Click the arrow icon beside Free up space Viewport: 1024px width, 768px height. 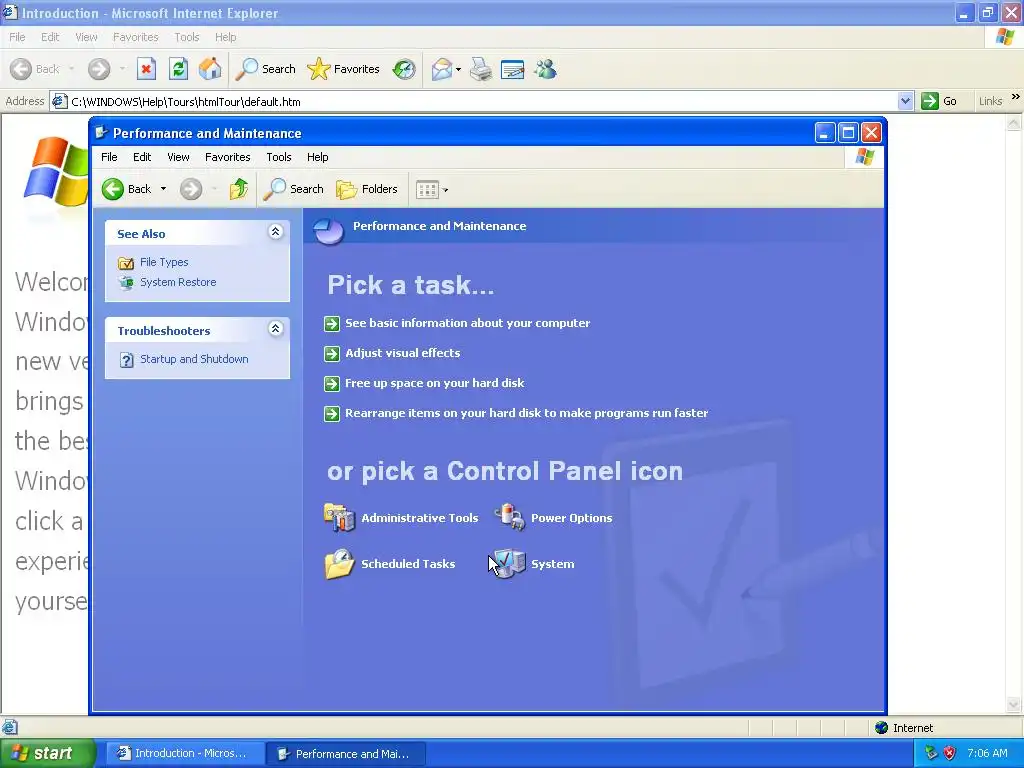[332, 383]
